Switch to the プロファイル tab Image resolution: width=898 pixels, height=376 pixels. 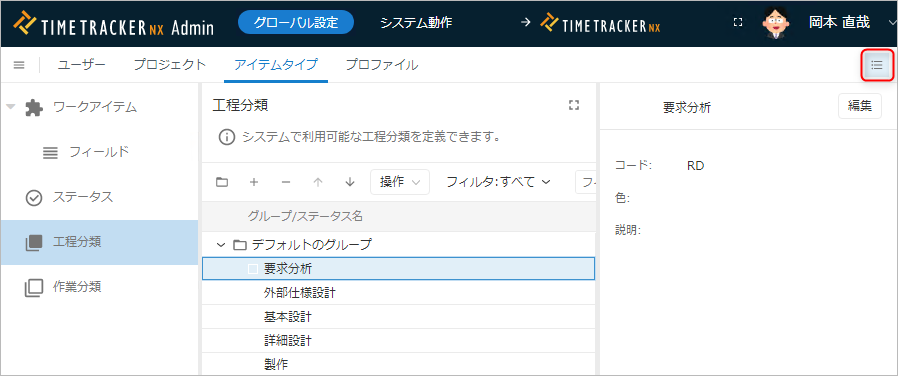381,65
